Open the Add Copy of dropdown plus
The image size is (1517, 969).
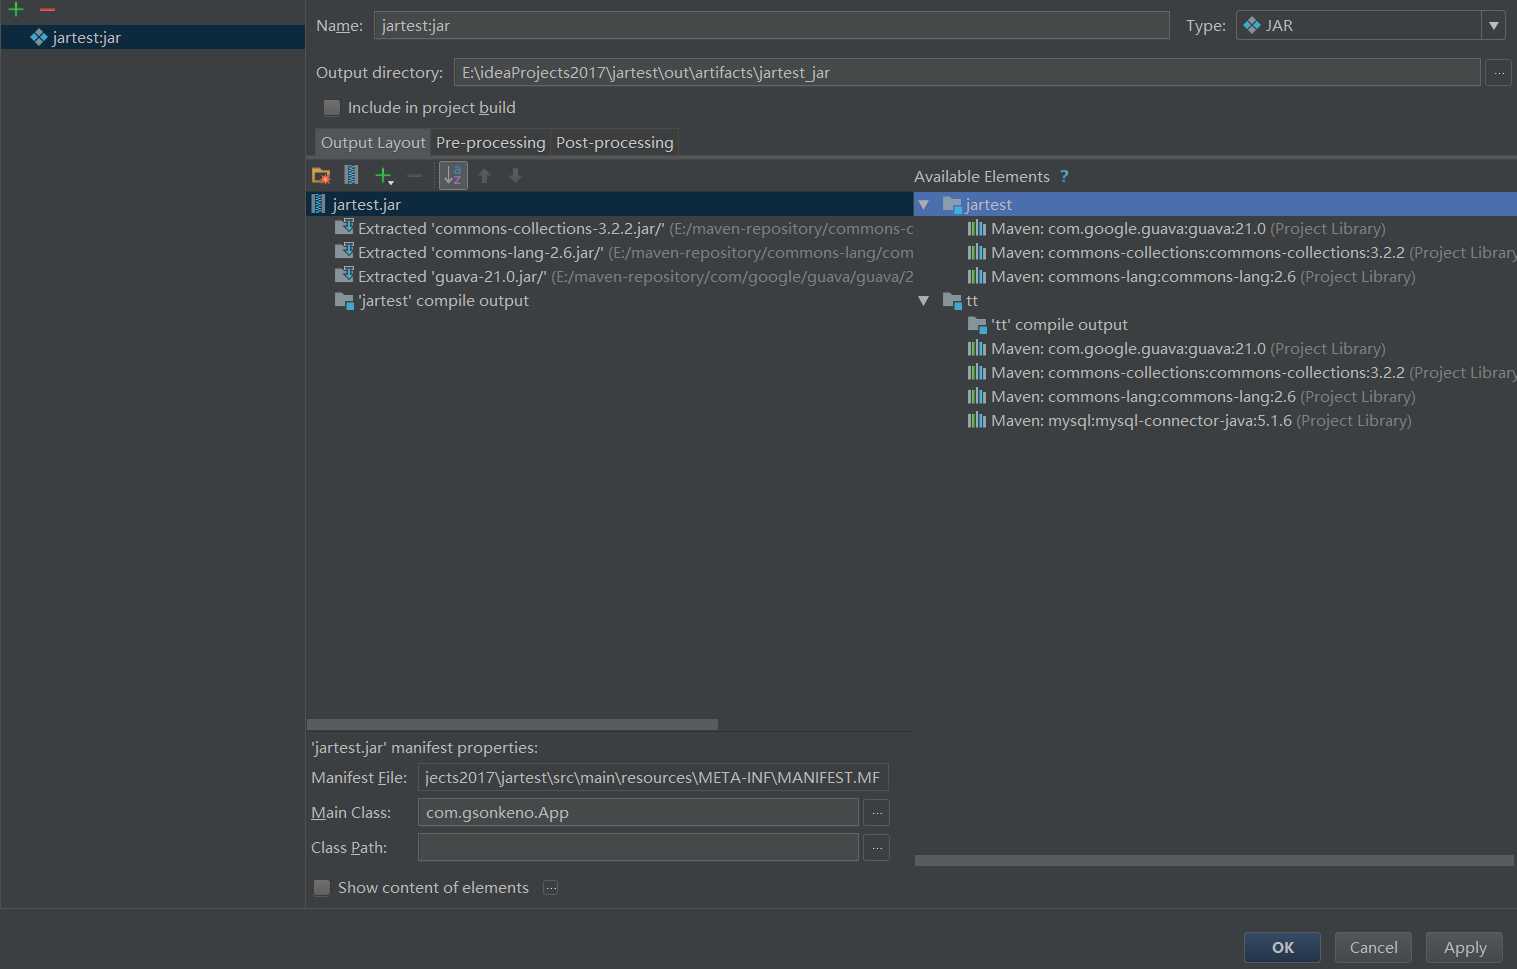(x=384, y=176)
